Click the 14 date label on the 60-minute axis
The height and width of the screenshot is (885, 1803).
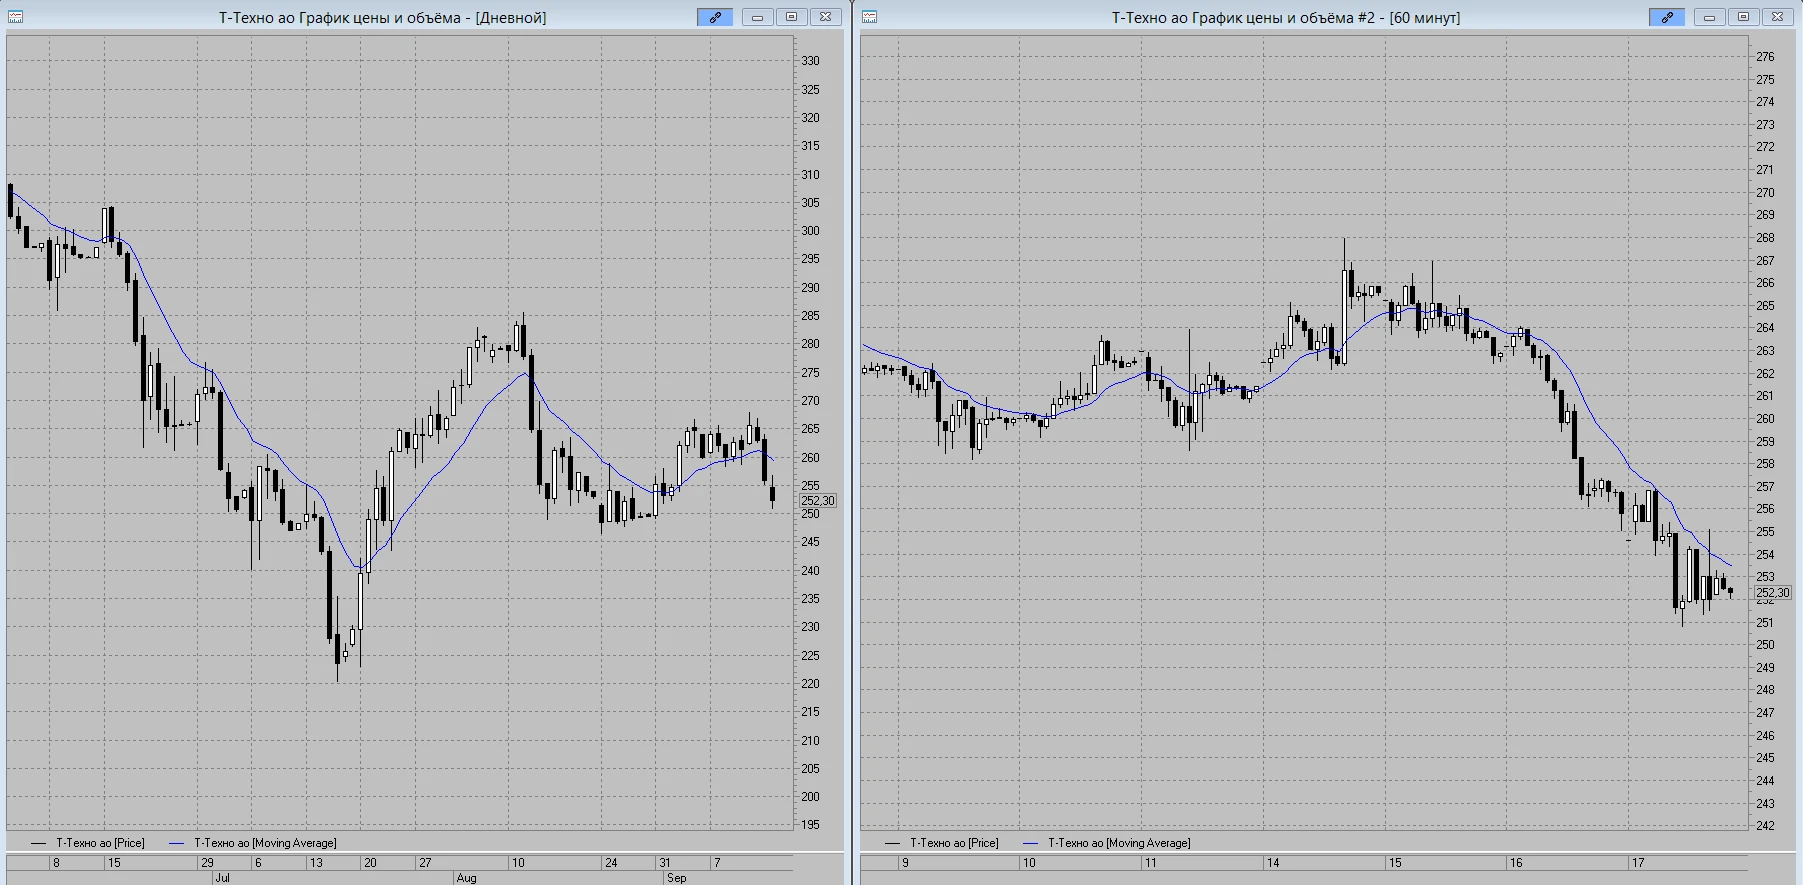(1273, 862)
